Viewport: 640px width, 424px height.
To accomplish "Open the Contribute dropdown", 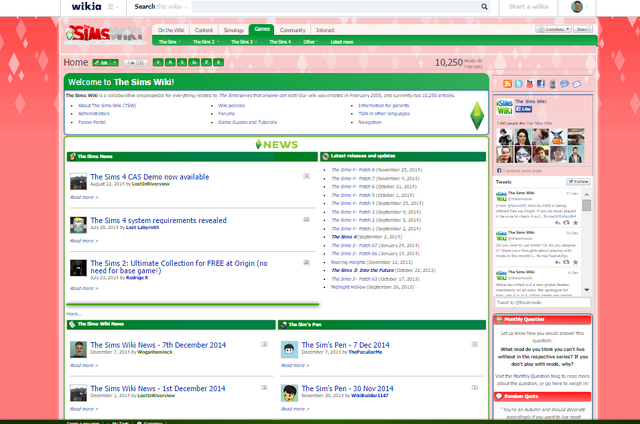I will 553,29.
